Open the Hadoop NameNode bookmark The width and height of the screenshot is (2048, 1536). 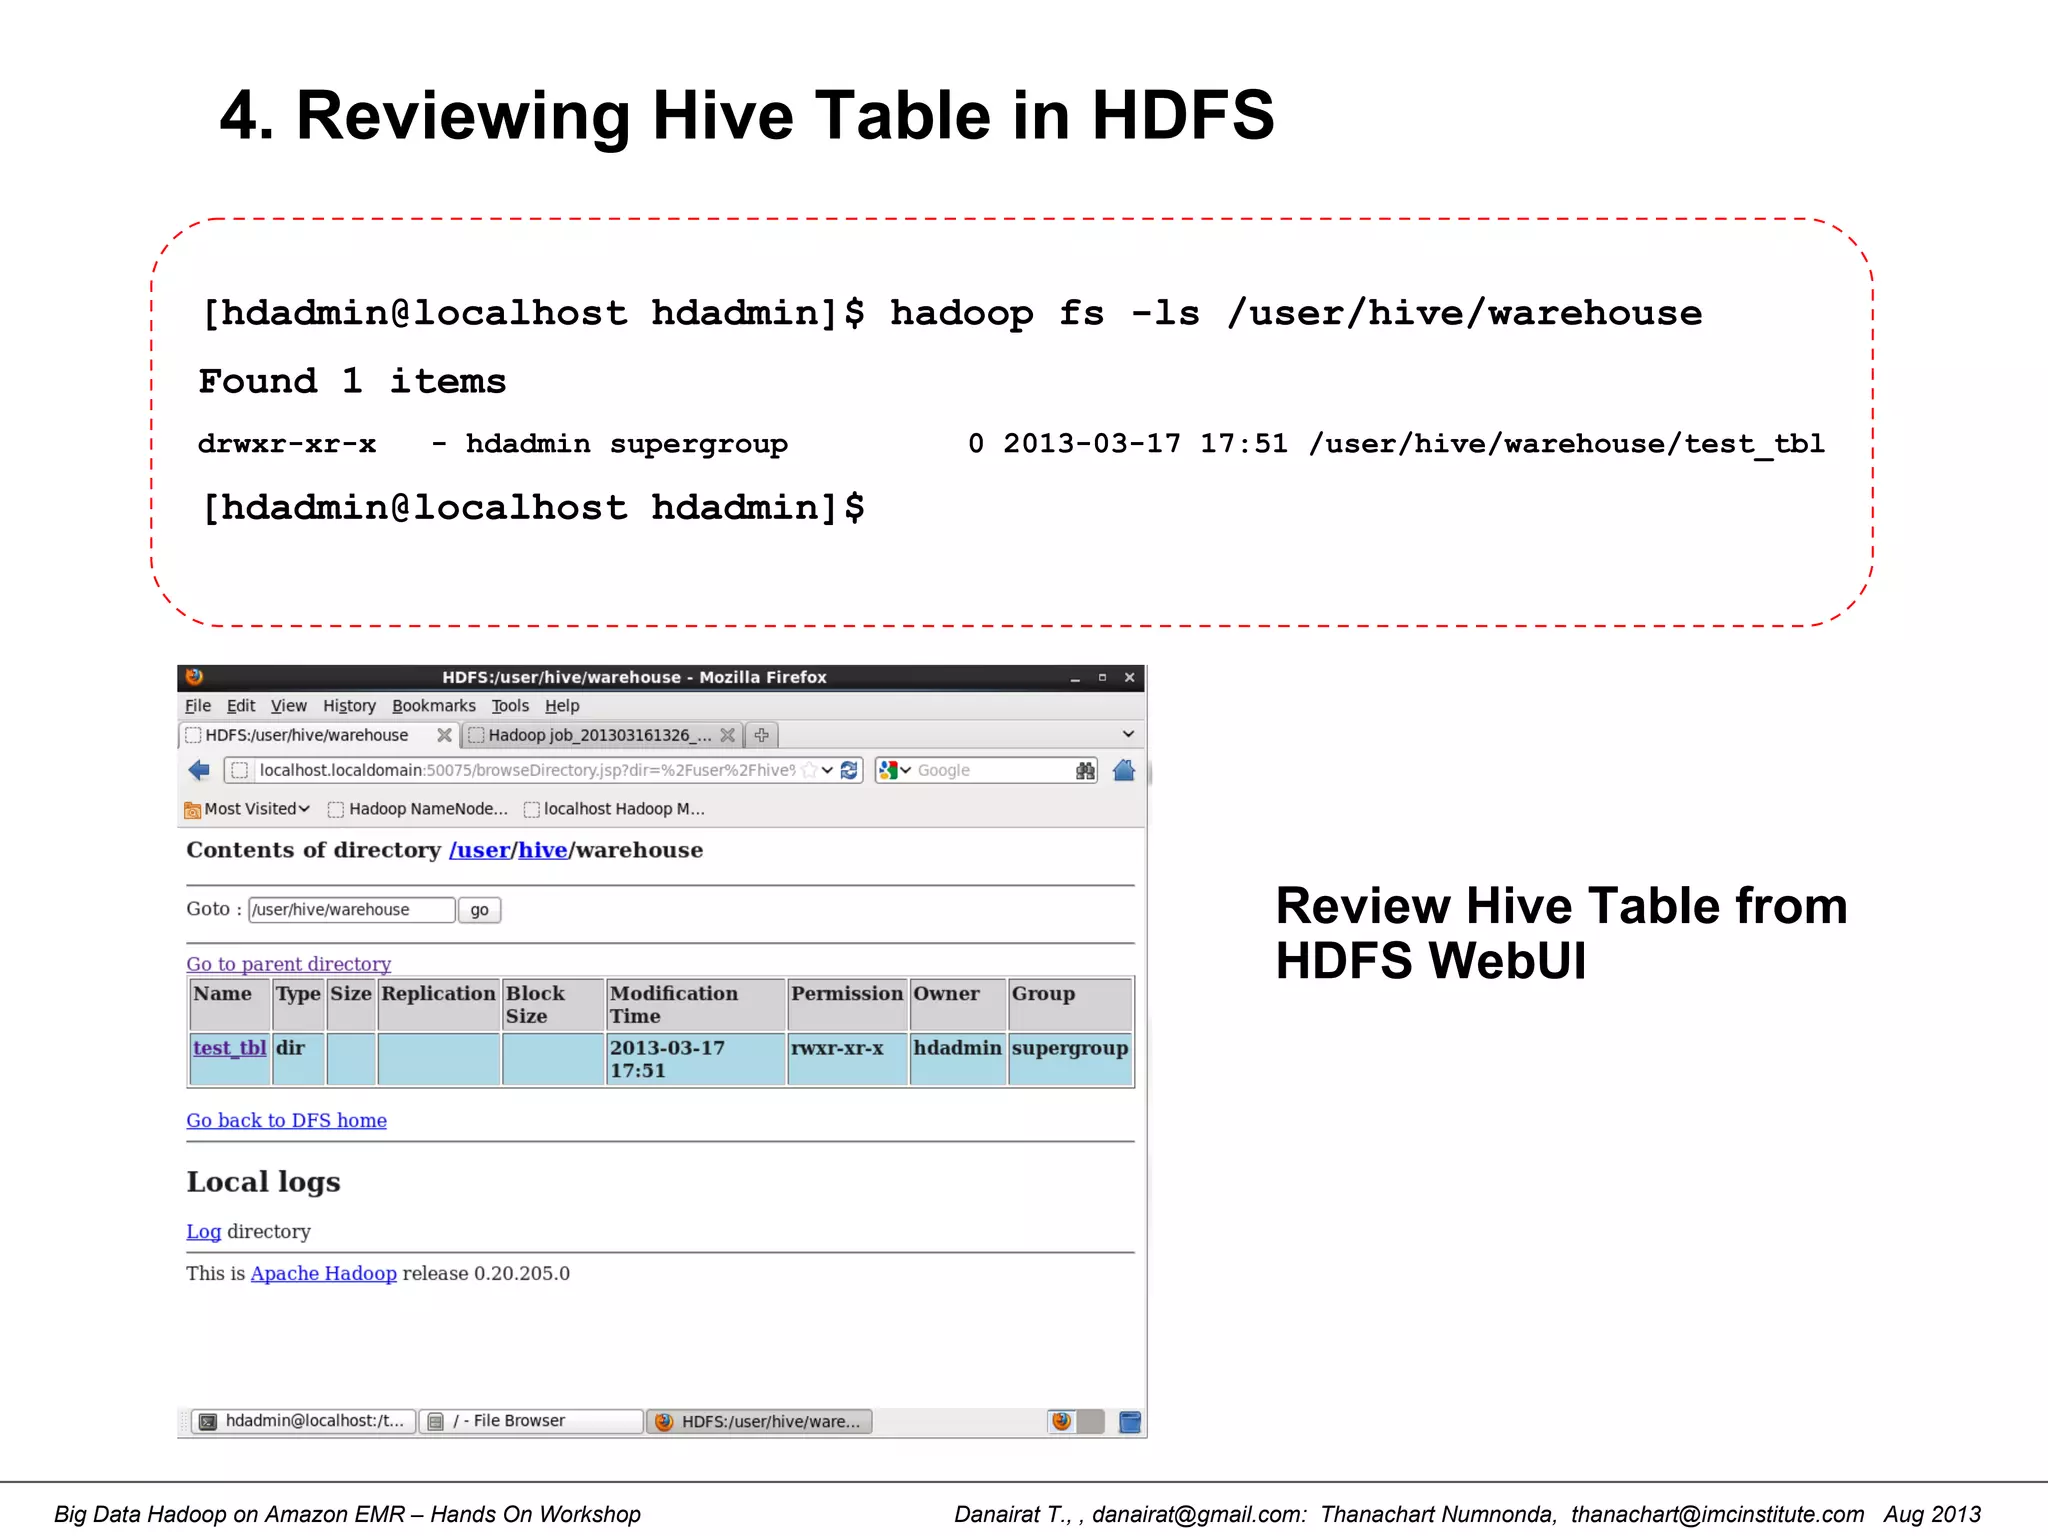418,809
